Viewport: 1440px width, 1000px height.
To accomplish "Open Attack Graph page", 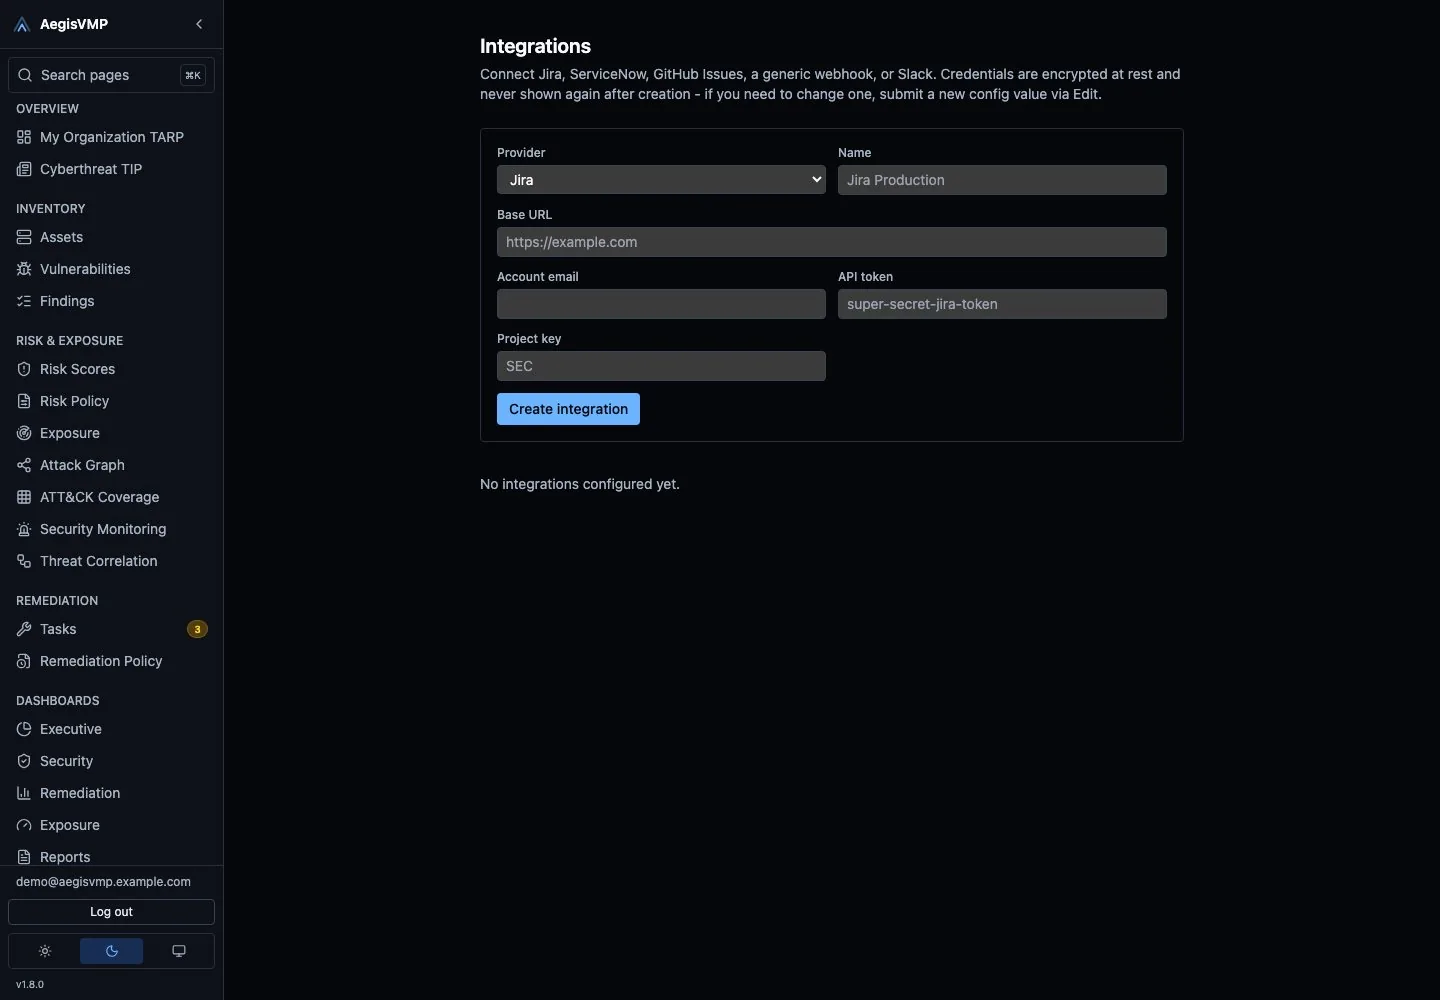I will (111, 465).
